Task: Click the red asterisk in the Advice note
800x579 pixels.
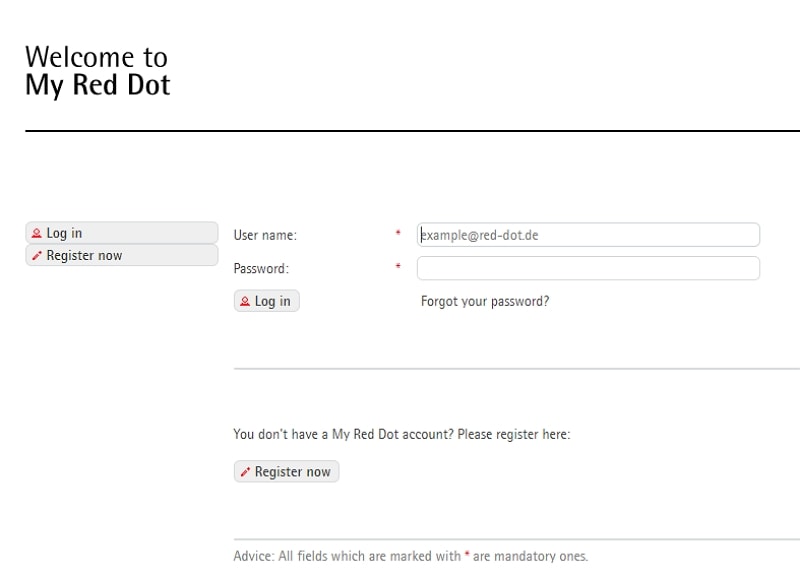Action: [467, 554]
